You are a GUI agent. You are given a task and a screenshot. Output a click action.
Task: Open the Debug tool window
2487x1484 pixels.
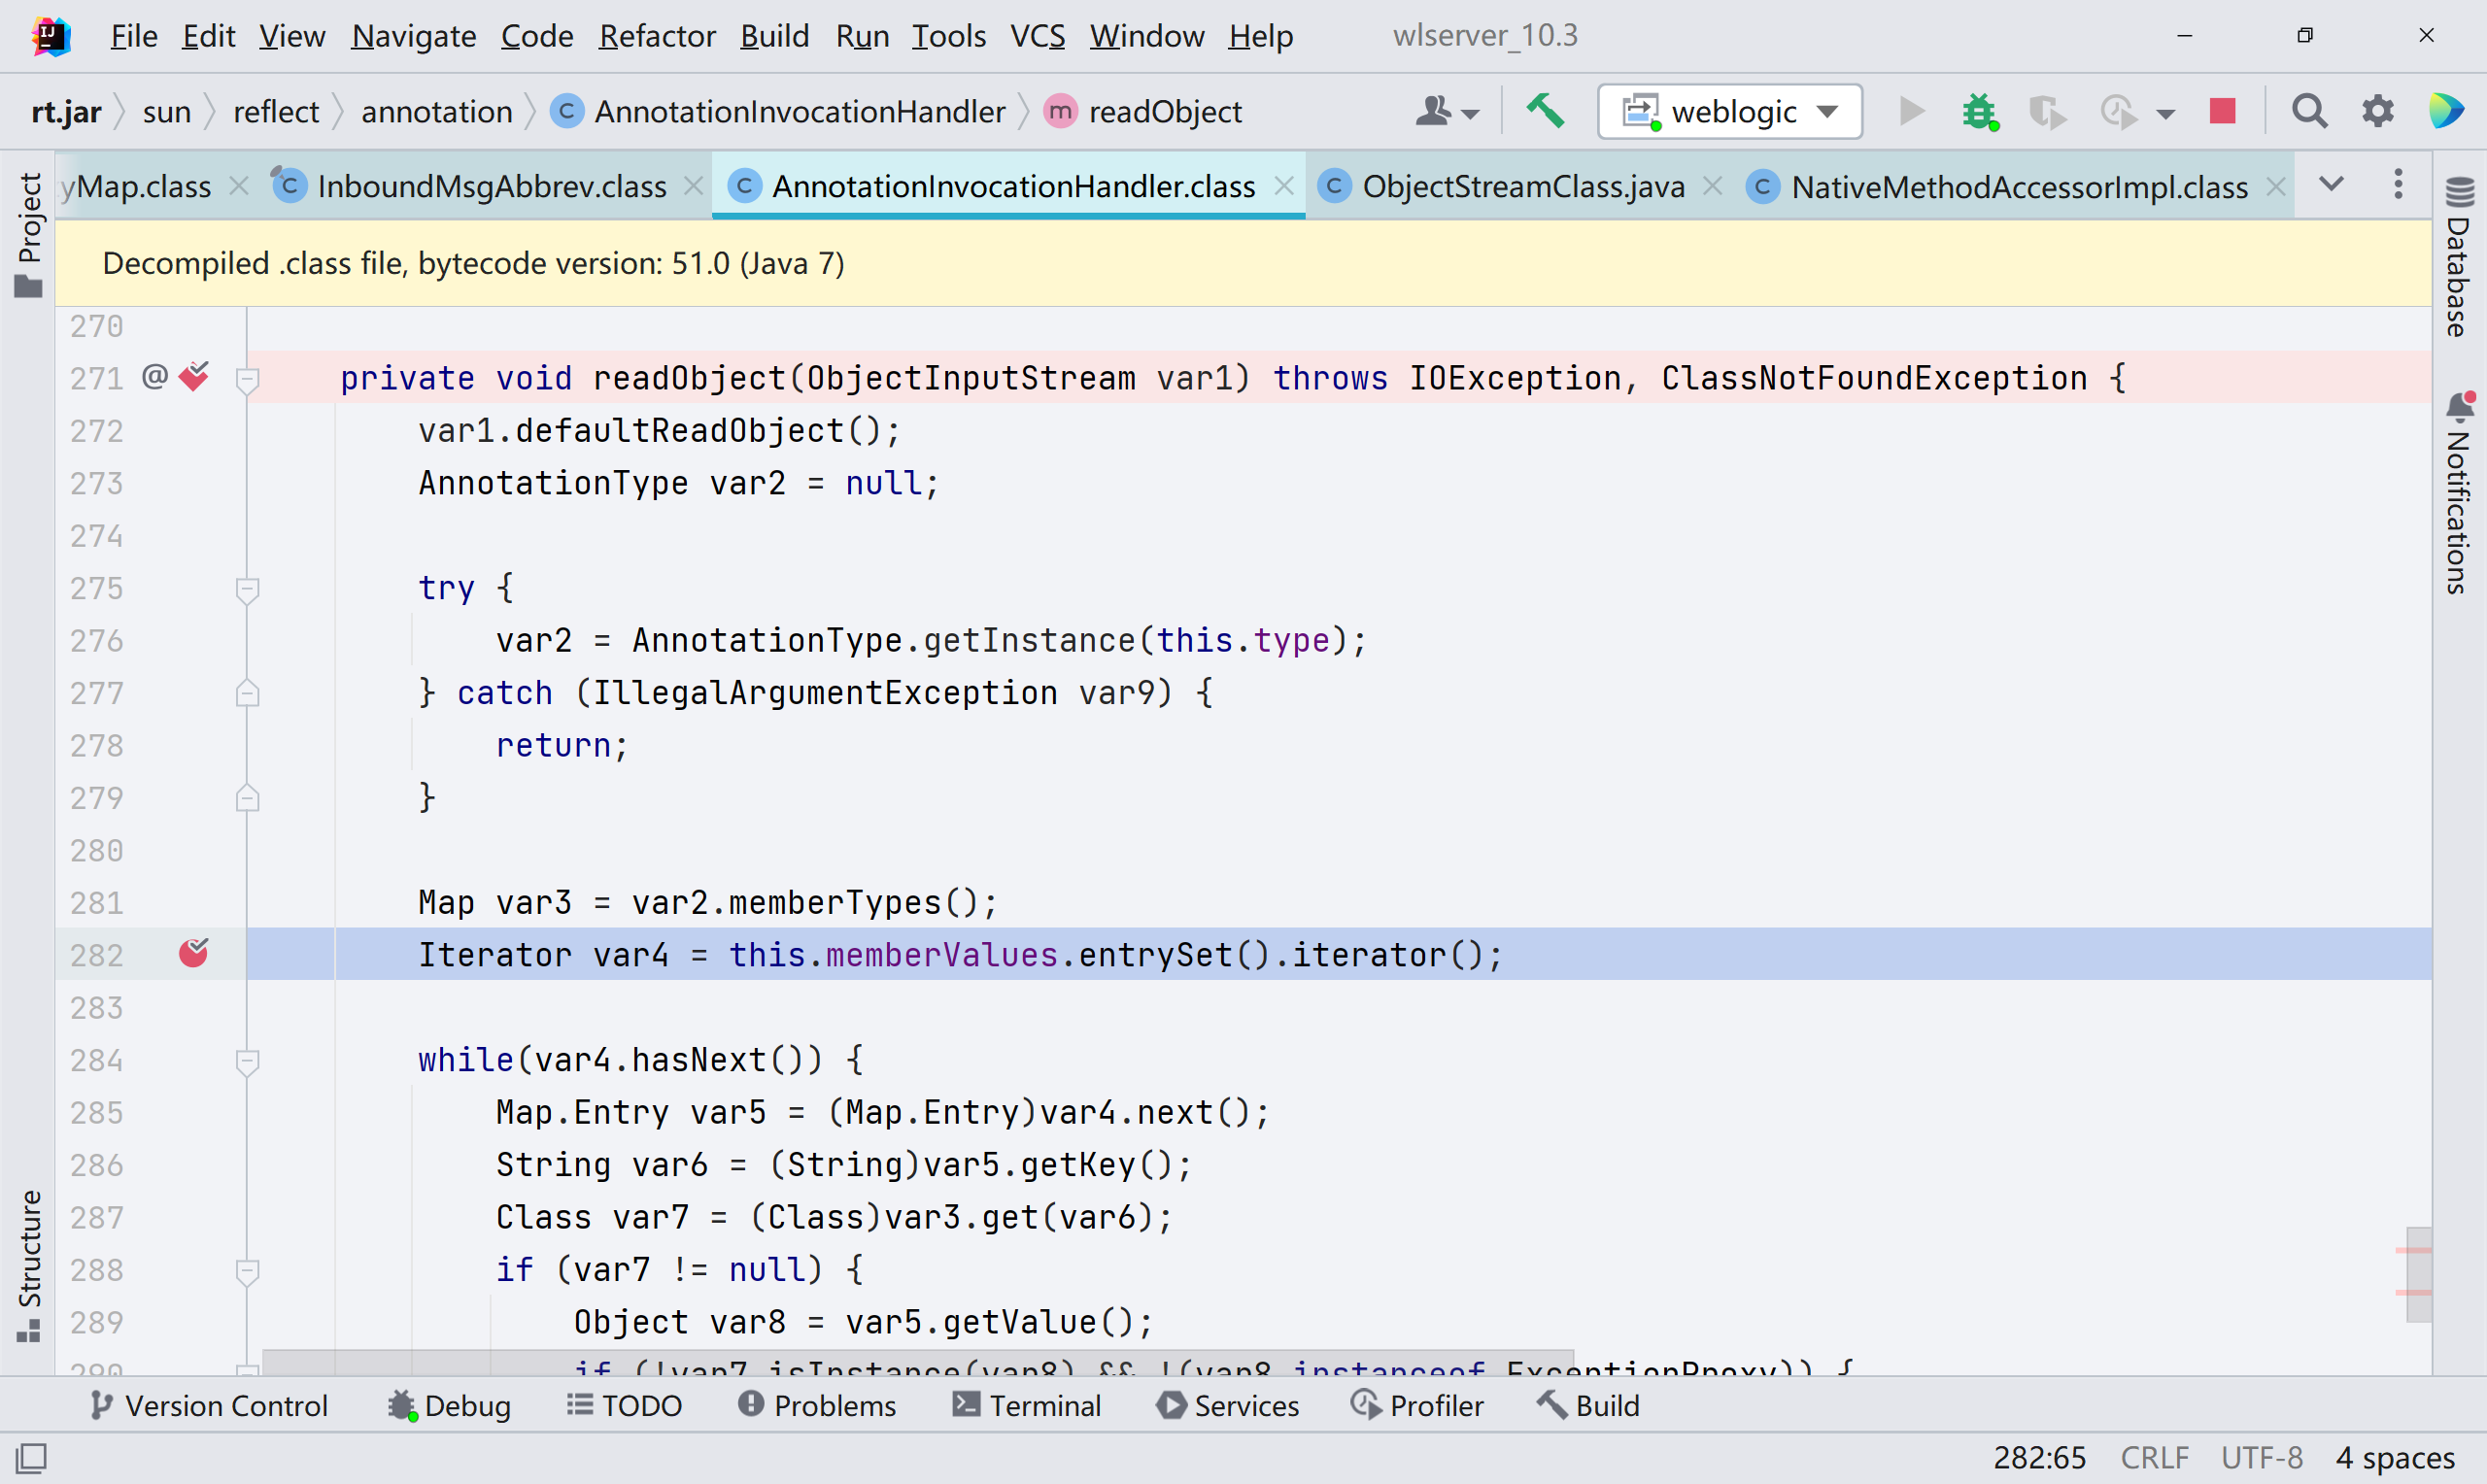[449, 1405]
